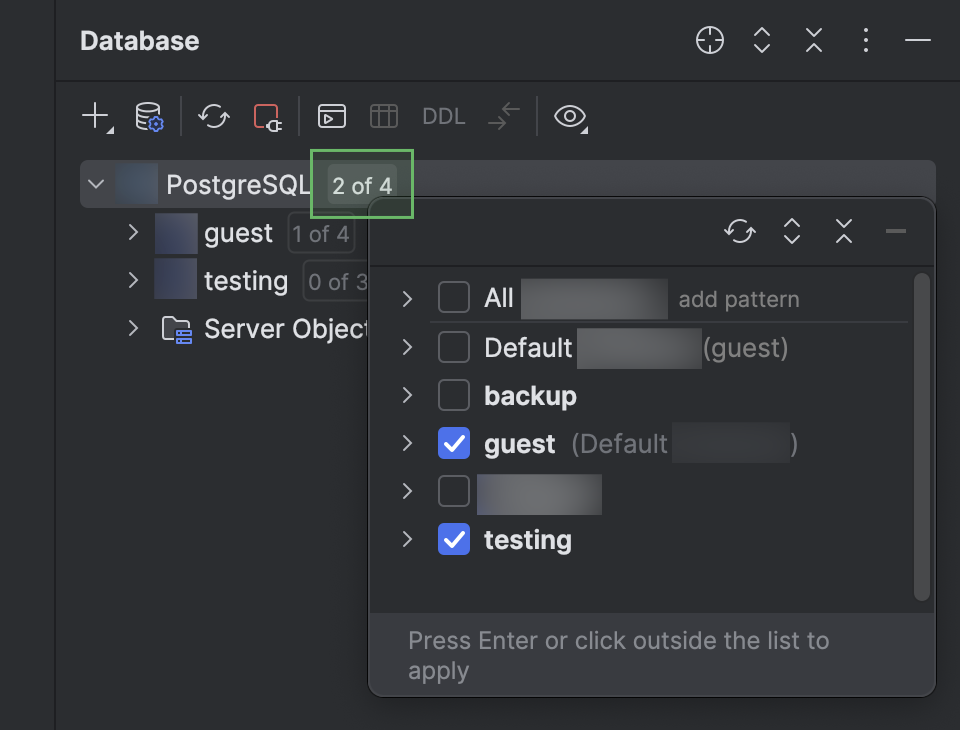Expand the testing schema in the popup

[x=406, y=540]
